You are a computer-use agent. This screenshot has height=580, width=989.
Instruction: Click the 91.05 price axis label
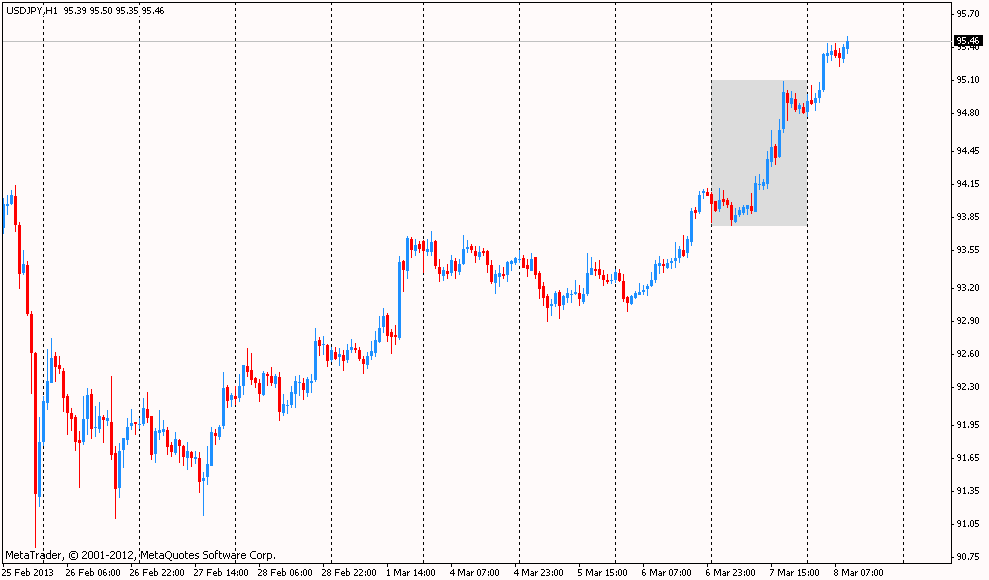tap(968, 524)
